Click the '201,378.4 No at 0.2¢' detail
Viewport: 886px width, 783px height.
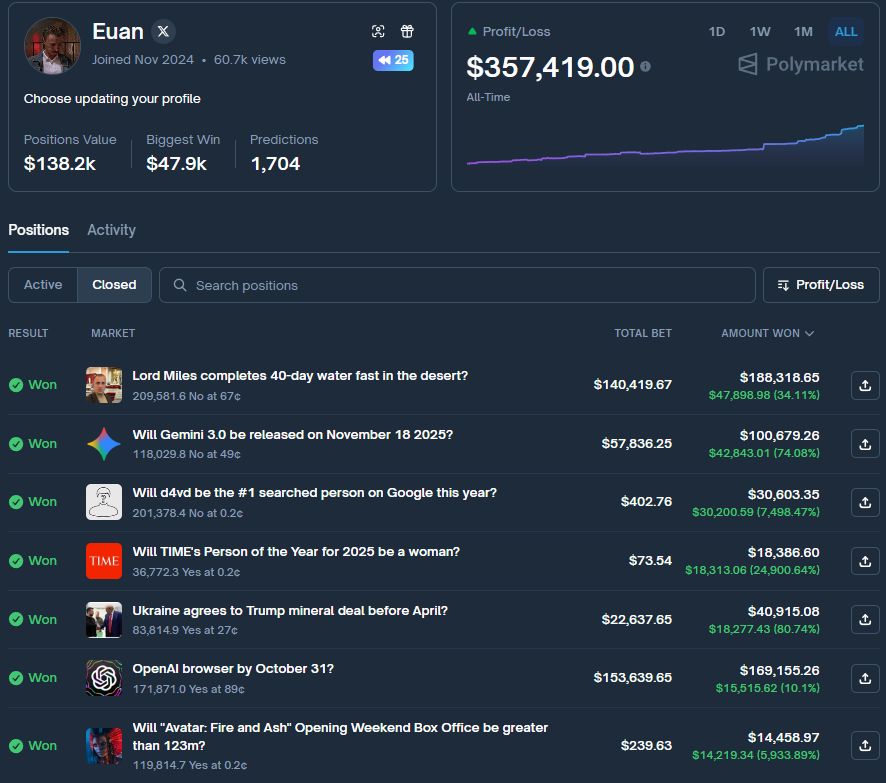pos(188,513)
